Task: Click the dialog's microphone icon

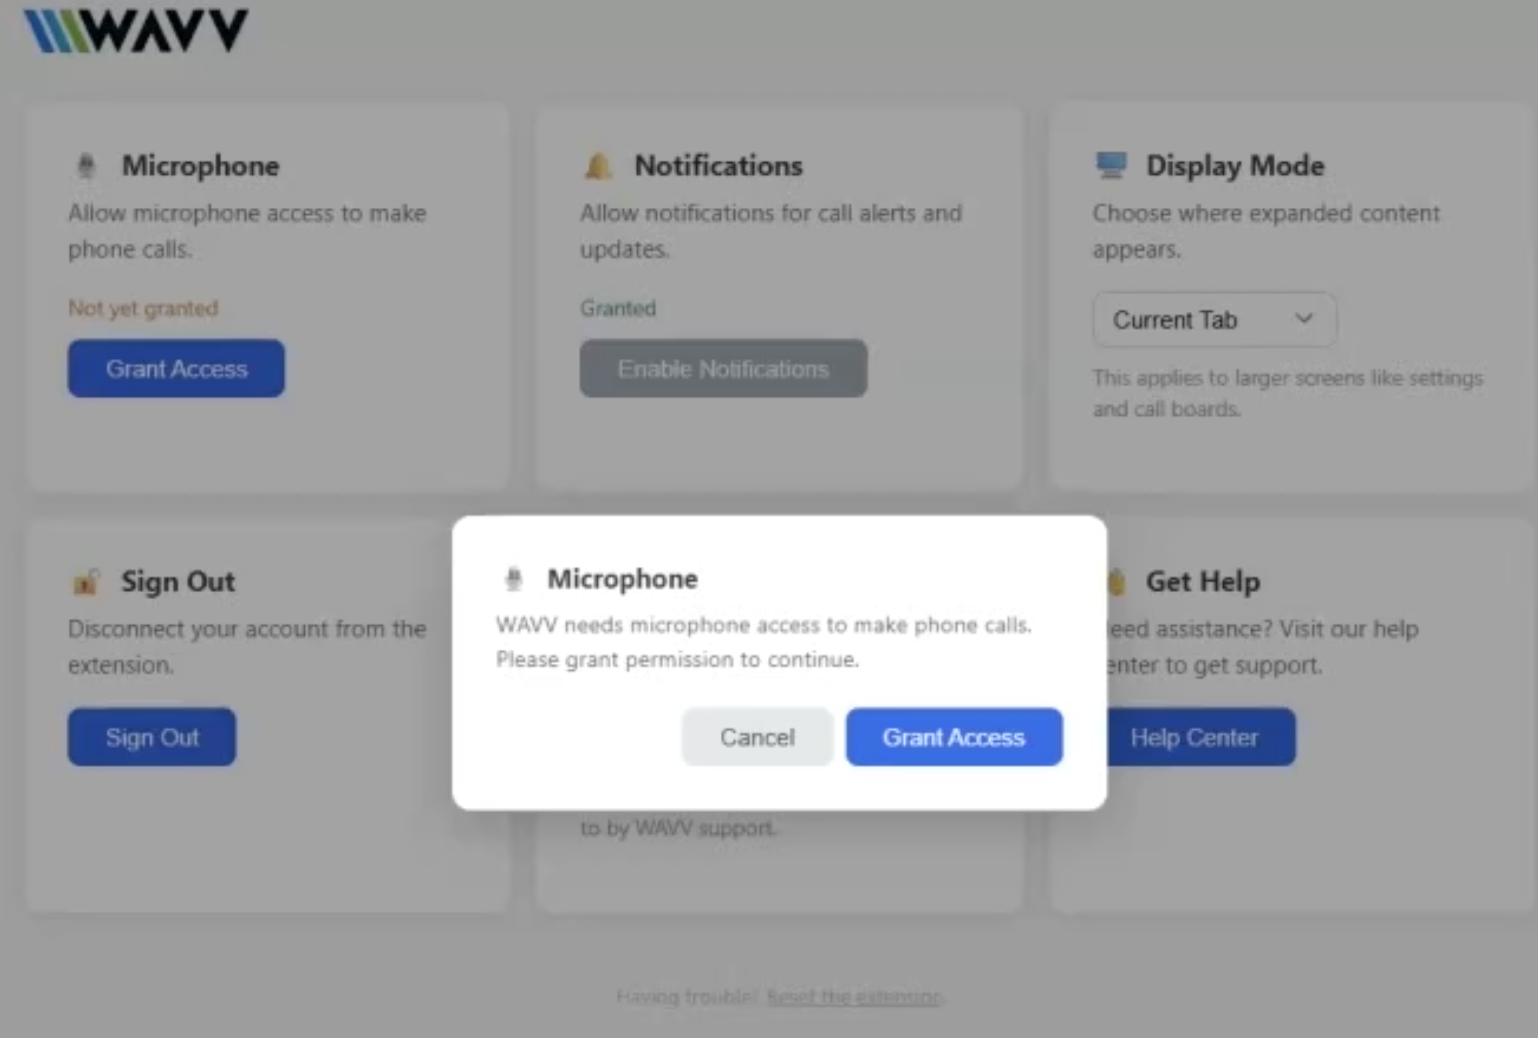Action: (x=514, y=579)
